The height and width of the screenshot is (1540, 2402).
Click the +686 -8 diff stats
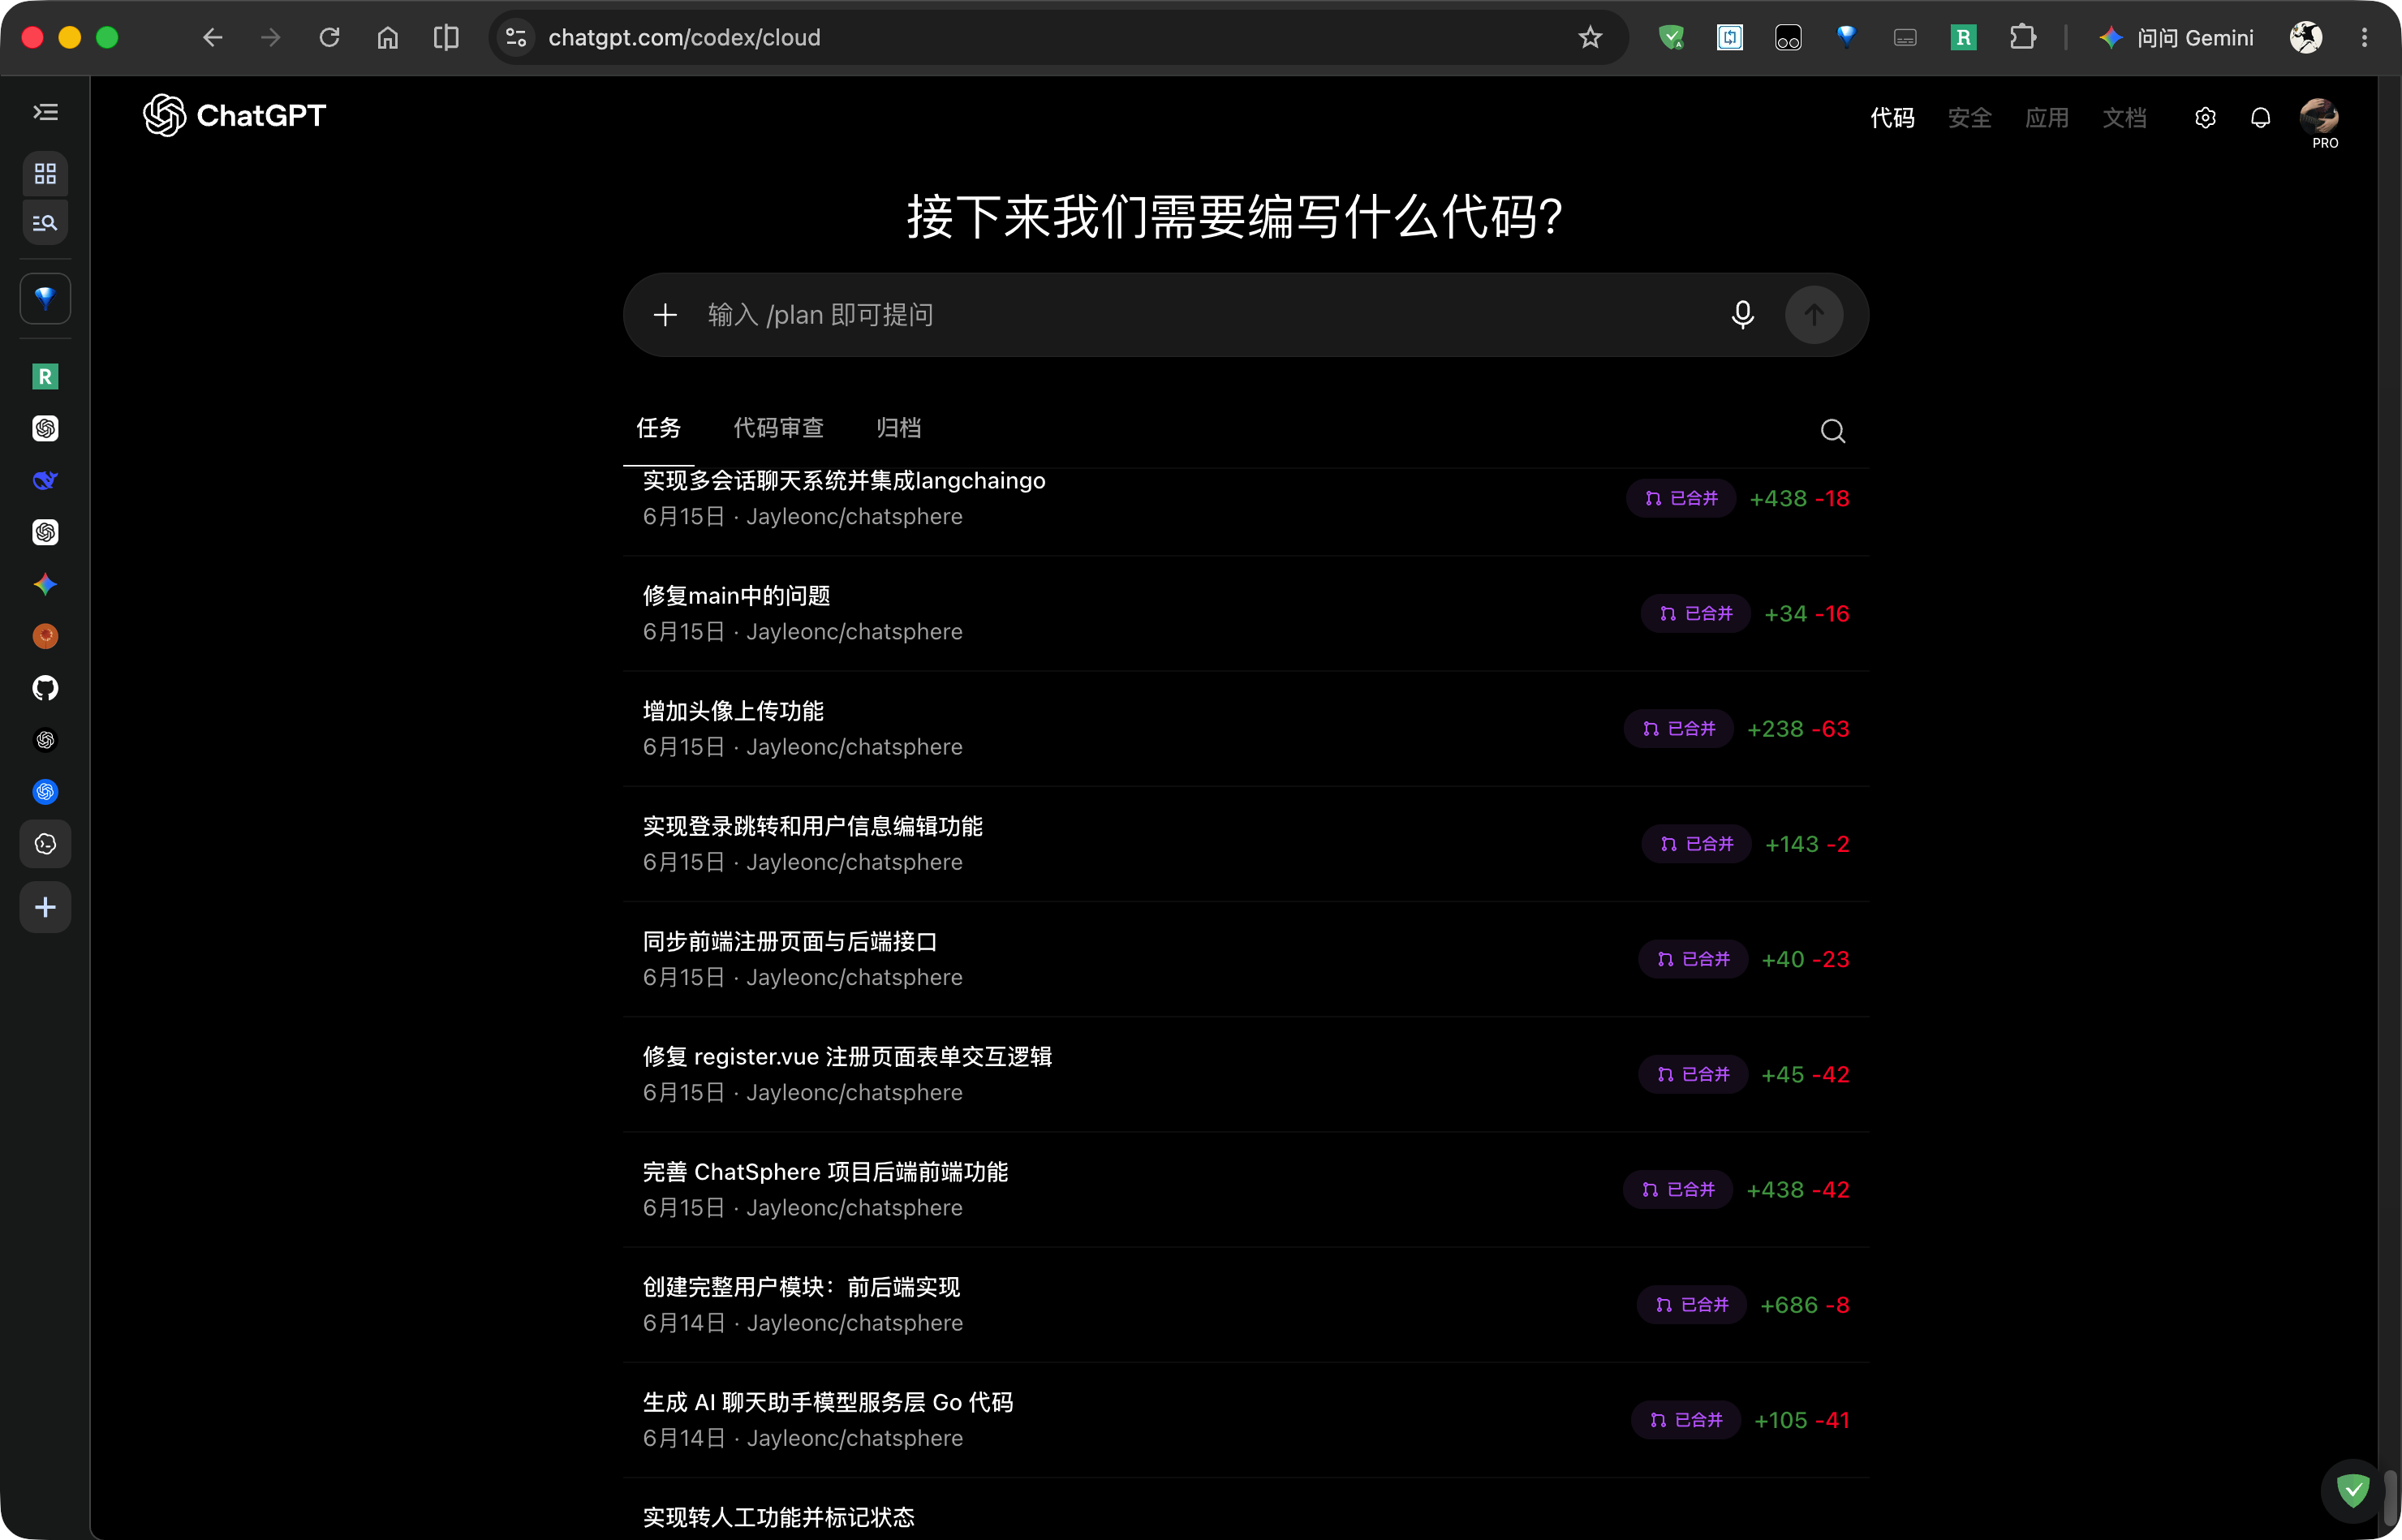coord(1805,1304)
